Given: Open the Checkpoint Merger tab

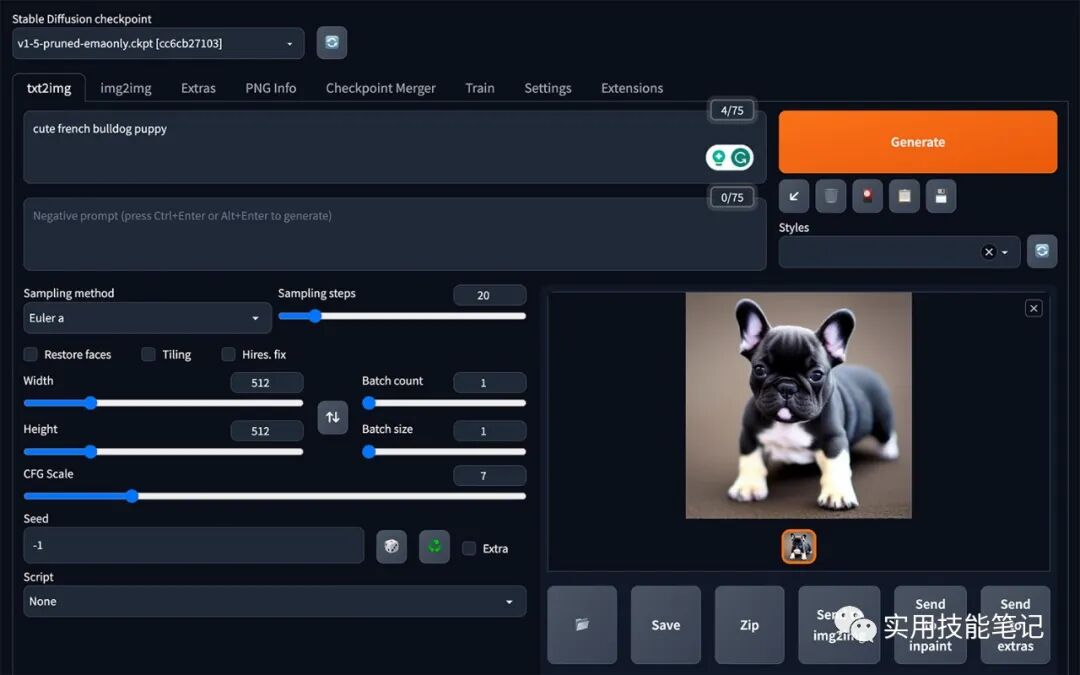Looking at the screenshot, I should coord(380,88).
